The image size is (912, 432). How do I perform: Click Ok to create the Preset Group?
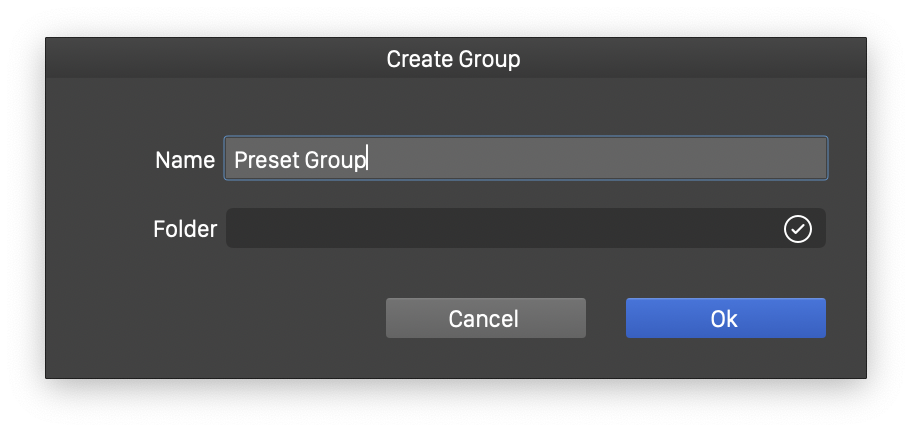pyautogui.click(x=725, y=318)
